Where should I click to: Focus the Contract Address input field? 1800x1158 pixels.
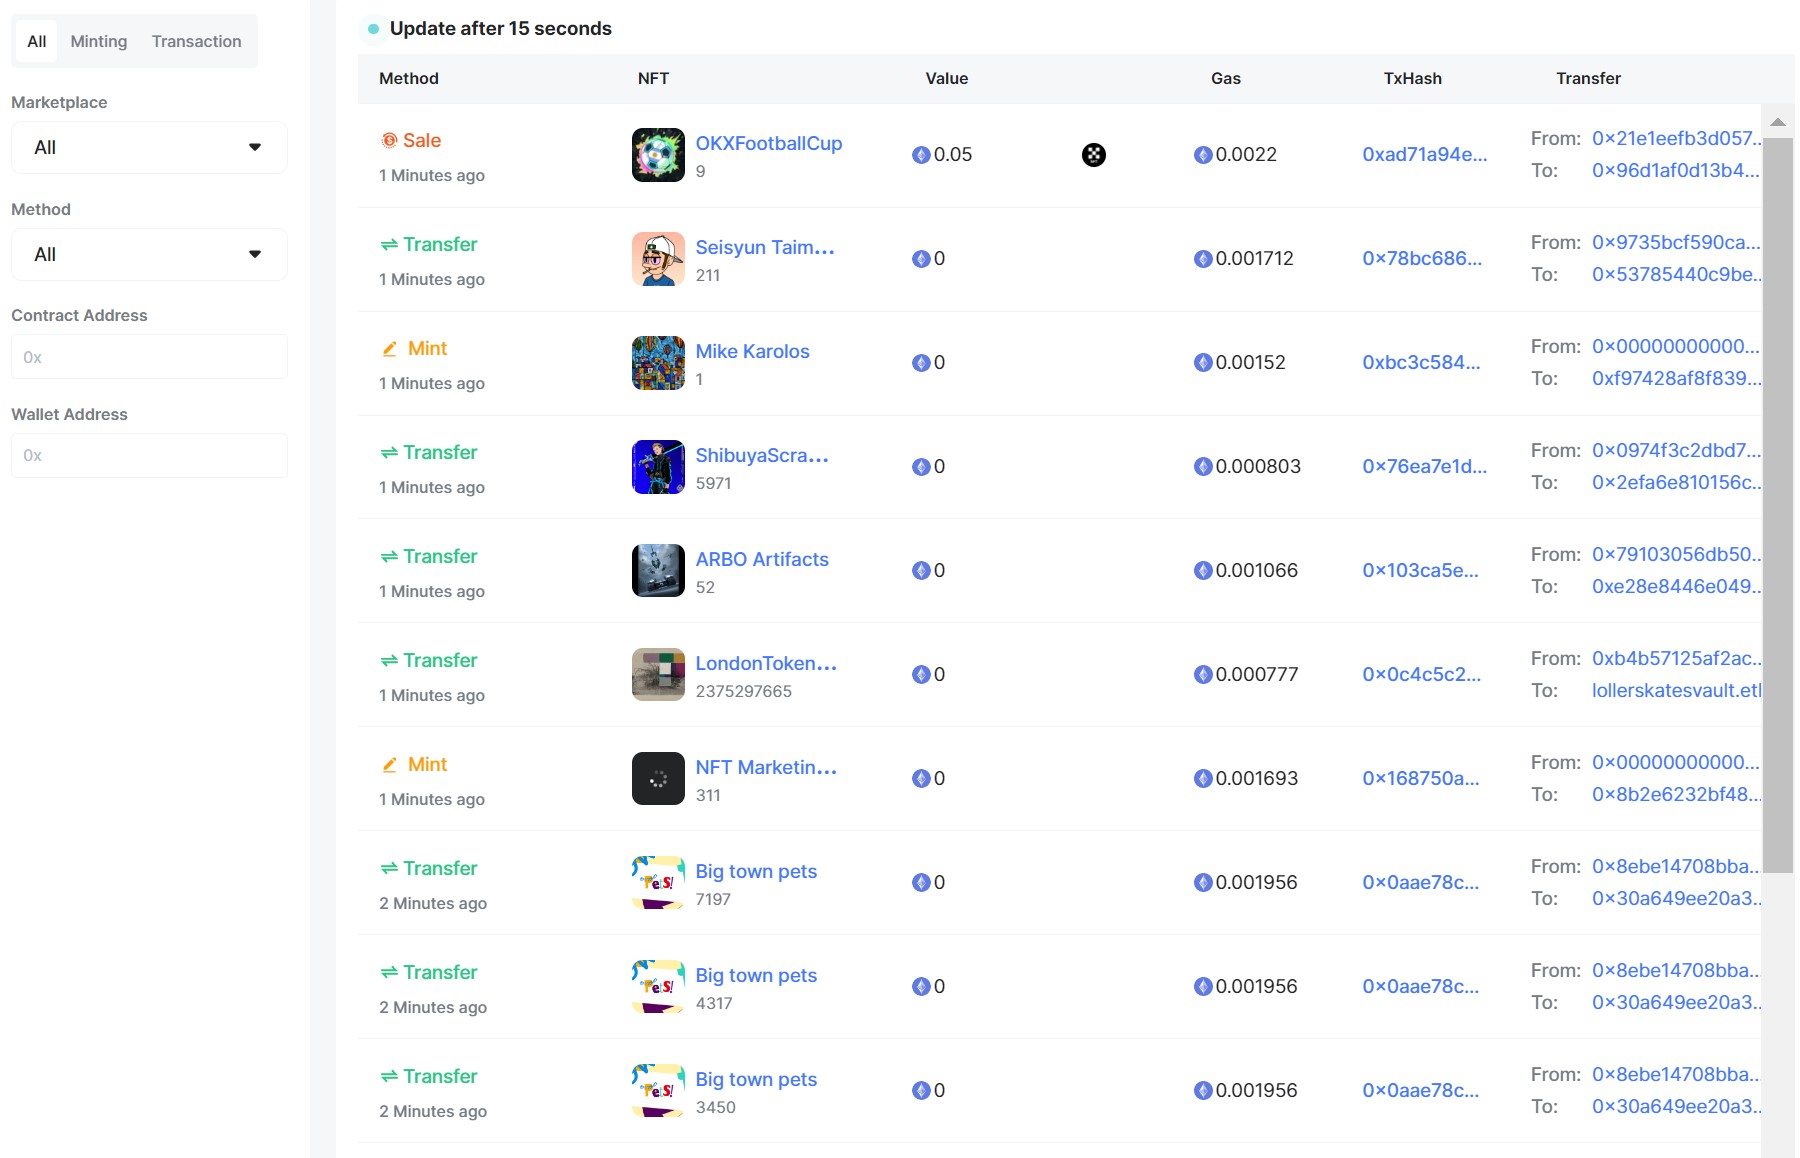click(149, 357)
